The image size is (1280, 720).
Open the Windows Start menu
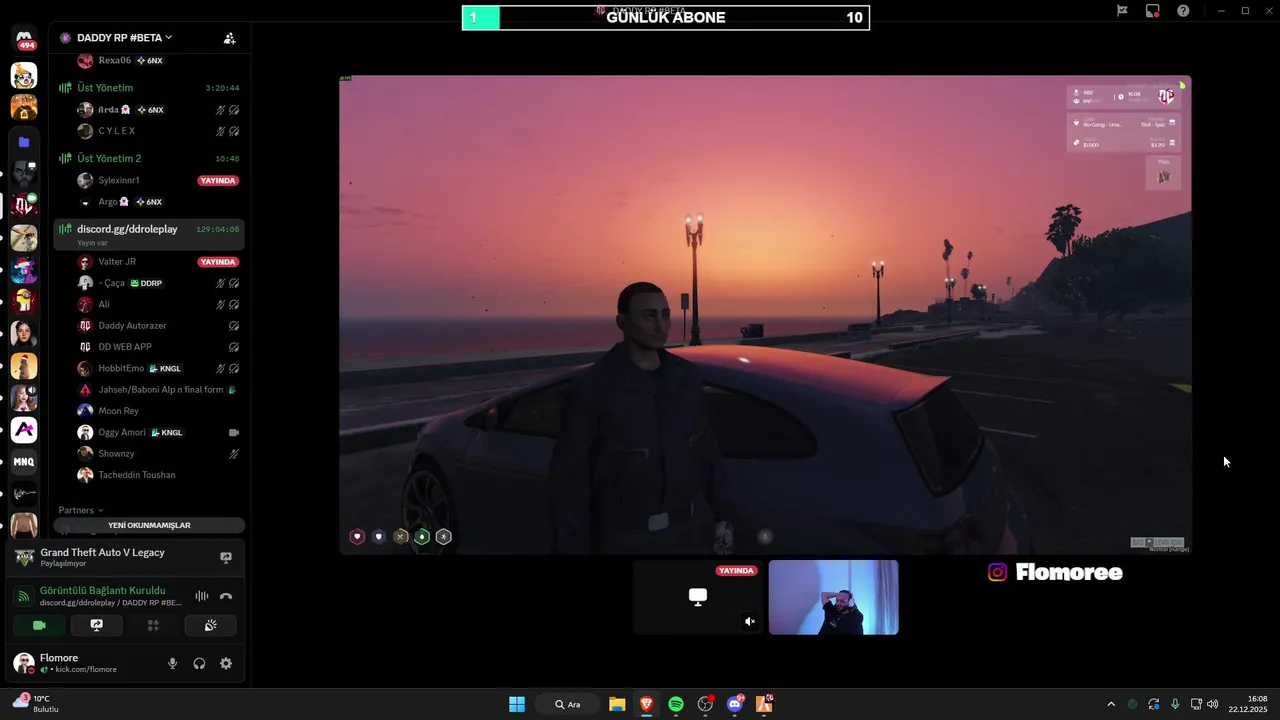click(517, 704)
